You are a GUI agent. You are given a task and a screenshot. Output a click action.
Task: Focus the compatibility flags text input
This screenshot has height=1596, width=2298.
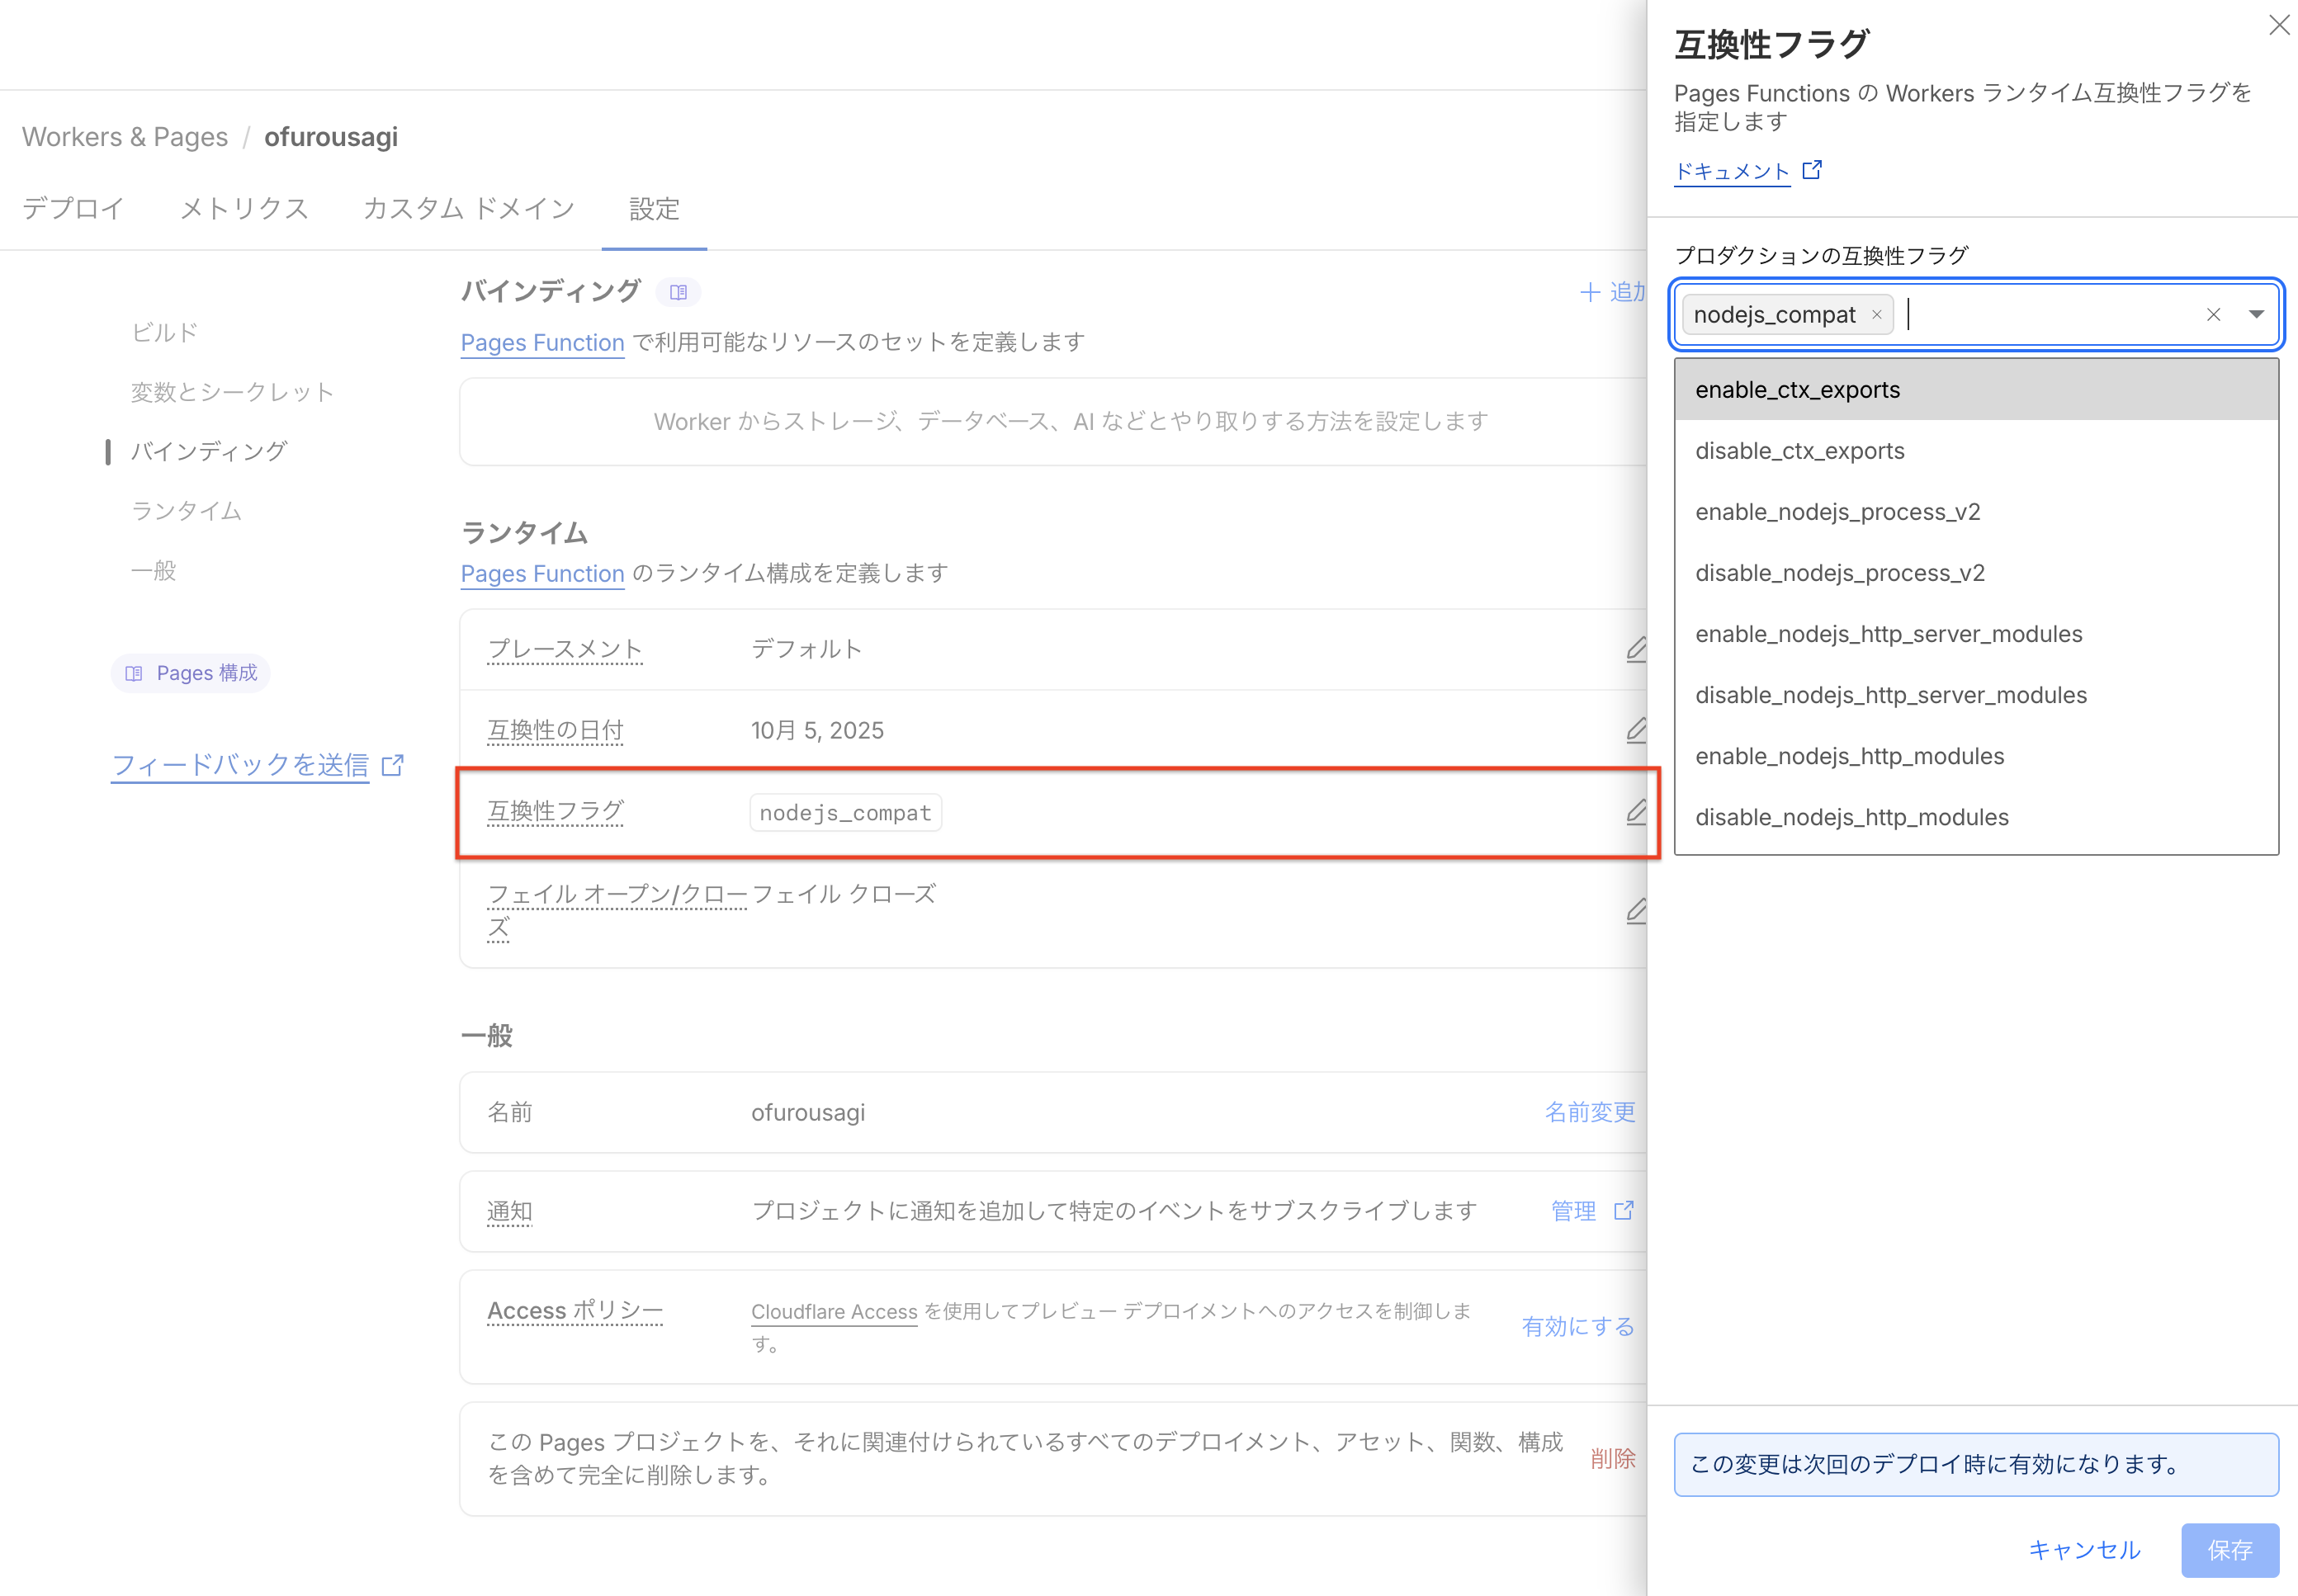pyautogui.click(x=2040, y=315)
